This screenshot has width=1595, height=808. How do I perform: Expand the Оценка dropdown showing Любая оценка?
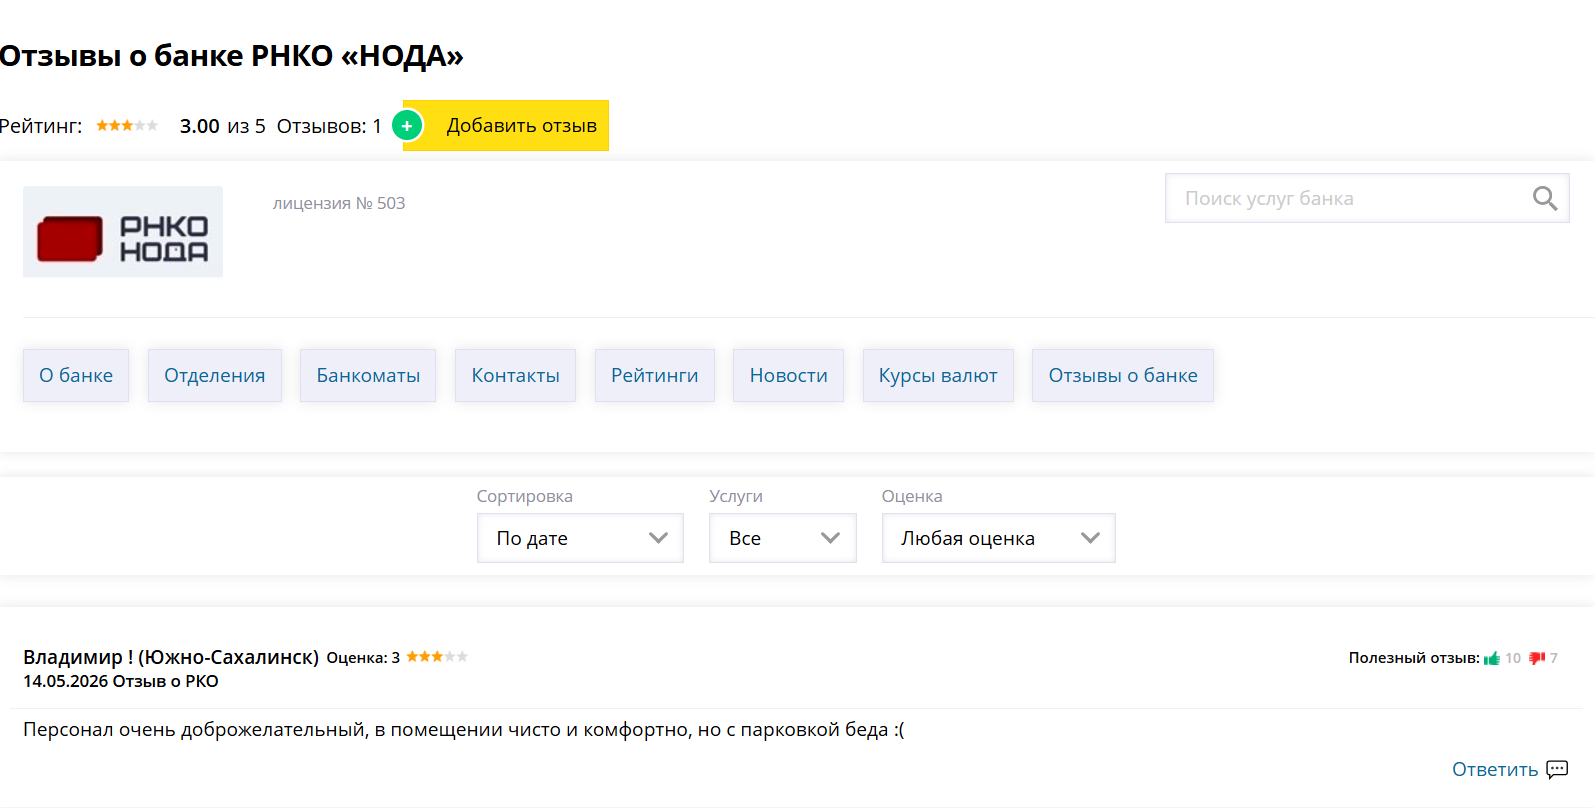click(999, 538)
